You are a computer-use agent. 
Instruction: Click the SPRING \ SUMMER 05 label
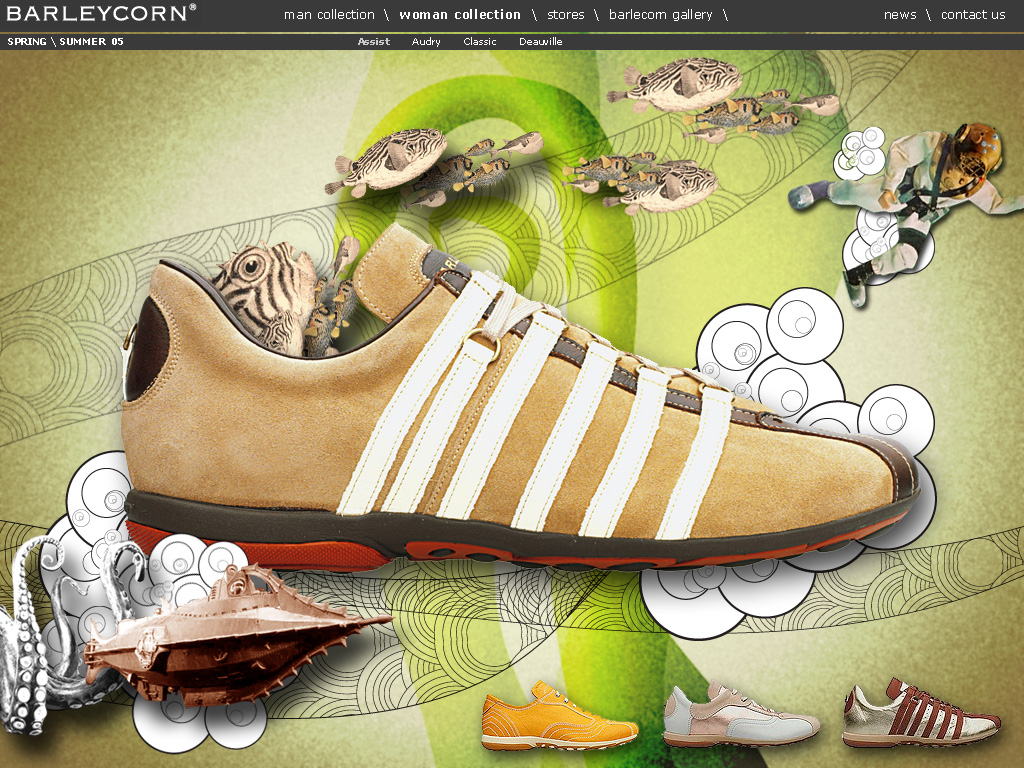(x=65, y=41)
